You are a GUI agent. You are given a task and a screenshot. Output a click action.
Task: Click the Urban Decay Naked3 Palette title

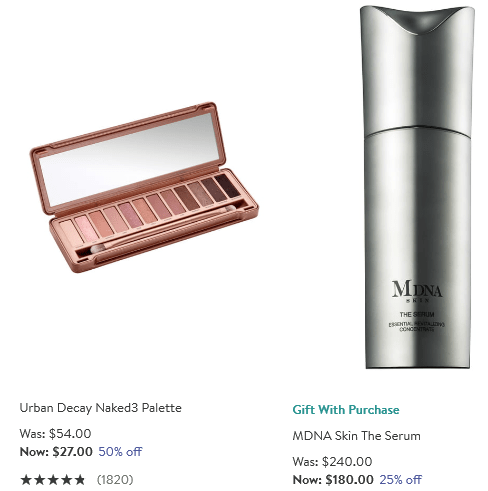100,408
